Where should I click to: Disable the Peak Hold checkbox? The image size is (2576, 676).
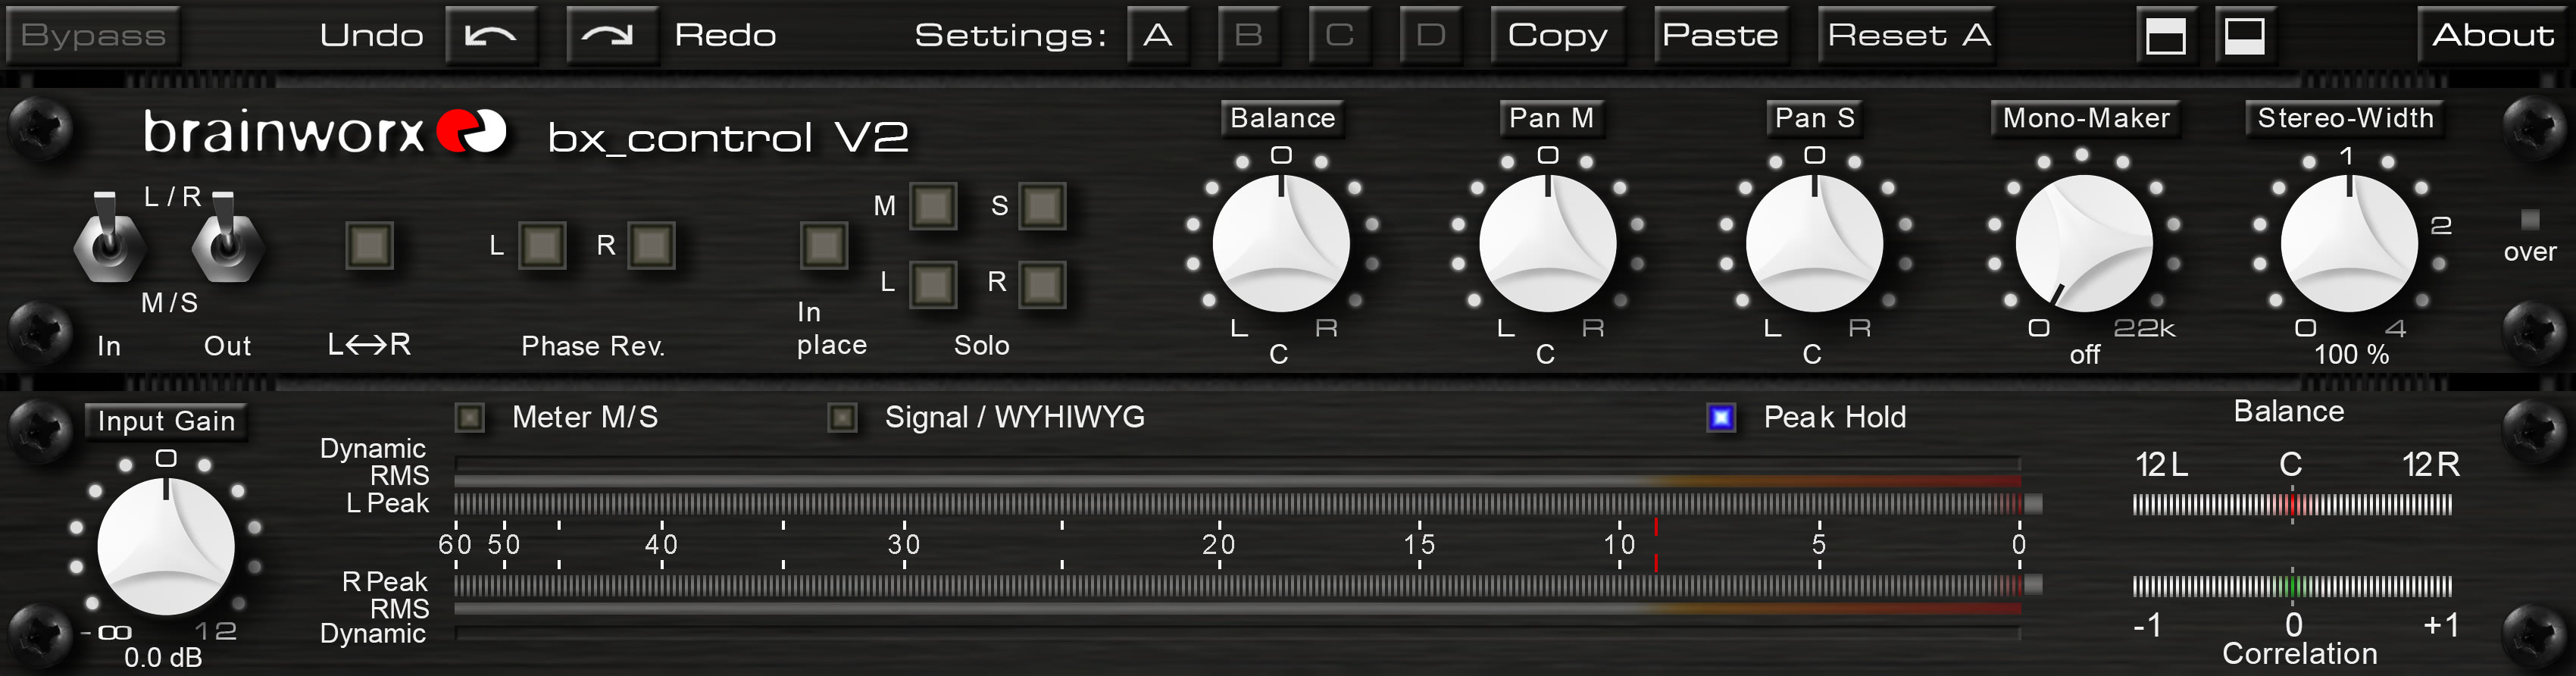[x=1721, y=417]
